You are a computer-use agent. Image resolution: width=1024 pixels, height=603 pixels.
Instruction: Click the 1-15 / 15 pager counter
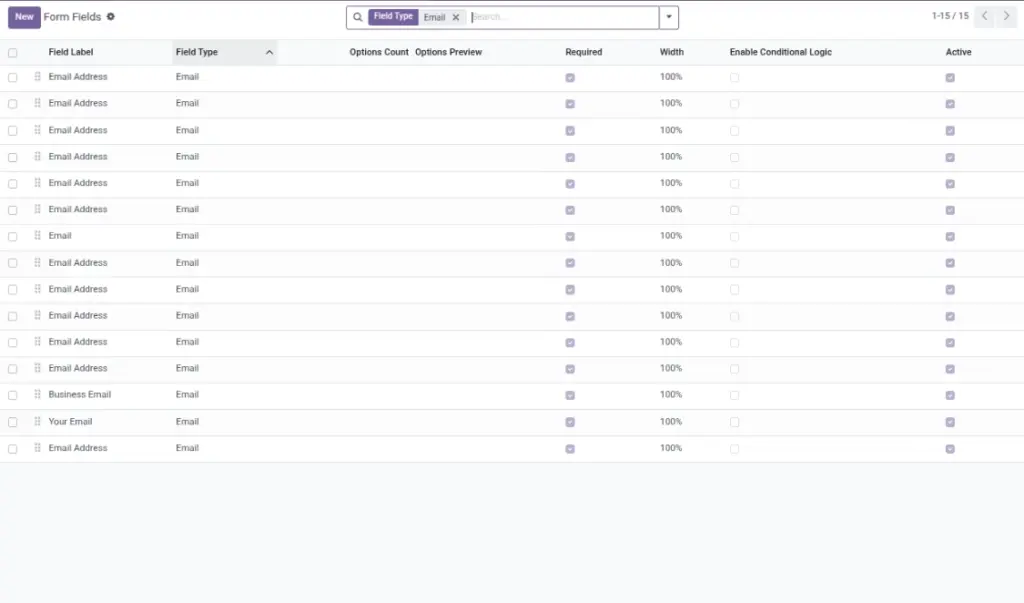pyautogui.click(x=950, y=16)
